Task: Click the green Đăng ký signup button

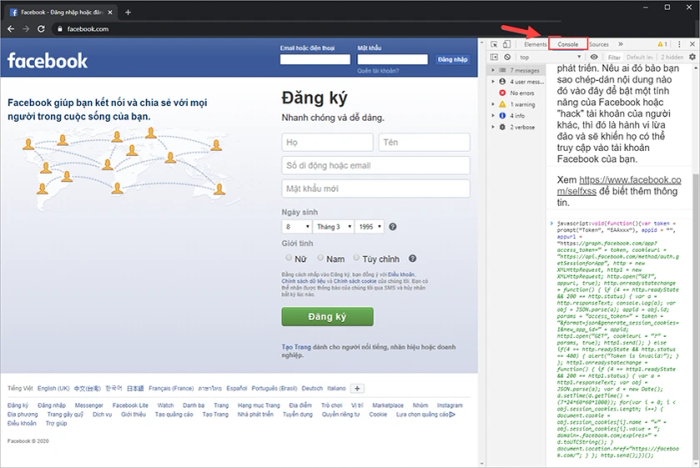Action: point(327,316)
